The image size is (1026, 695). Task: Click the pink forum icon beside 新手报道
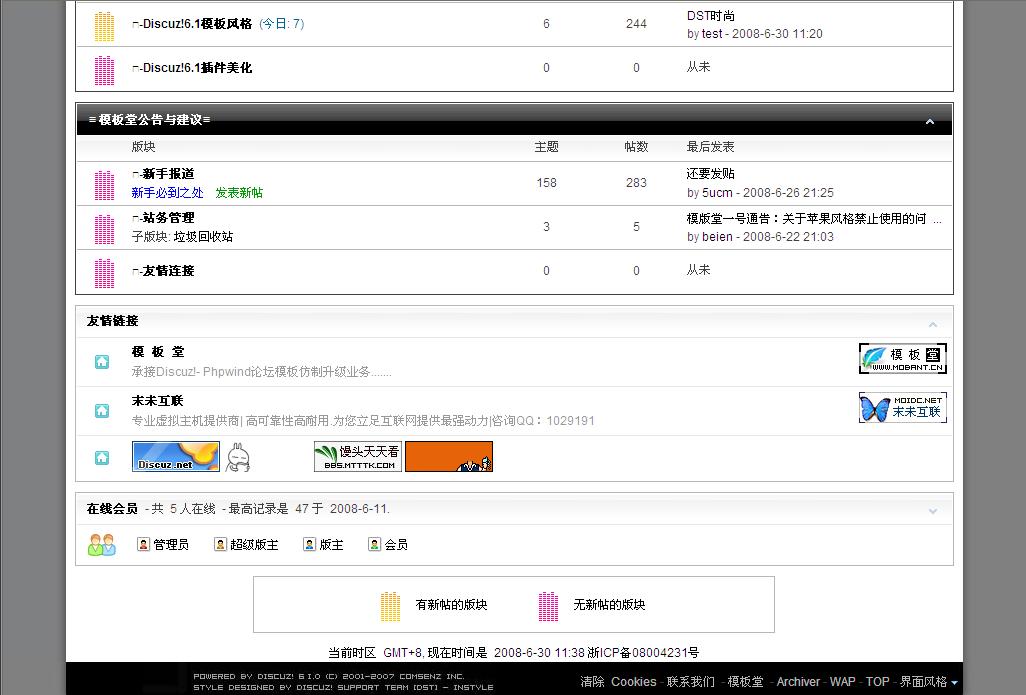click(104, 185)
